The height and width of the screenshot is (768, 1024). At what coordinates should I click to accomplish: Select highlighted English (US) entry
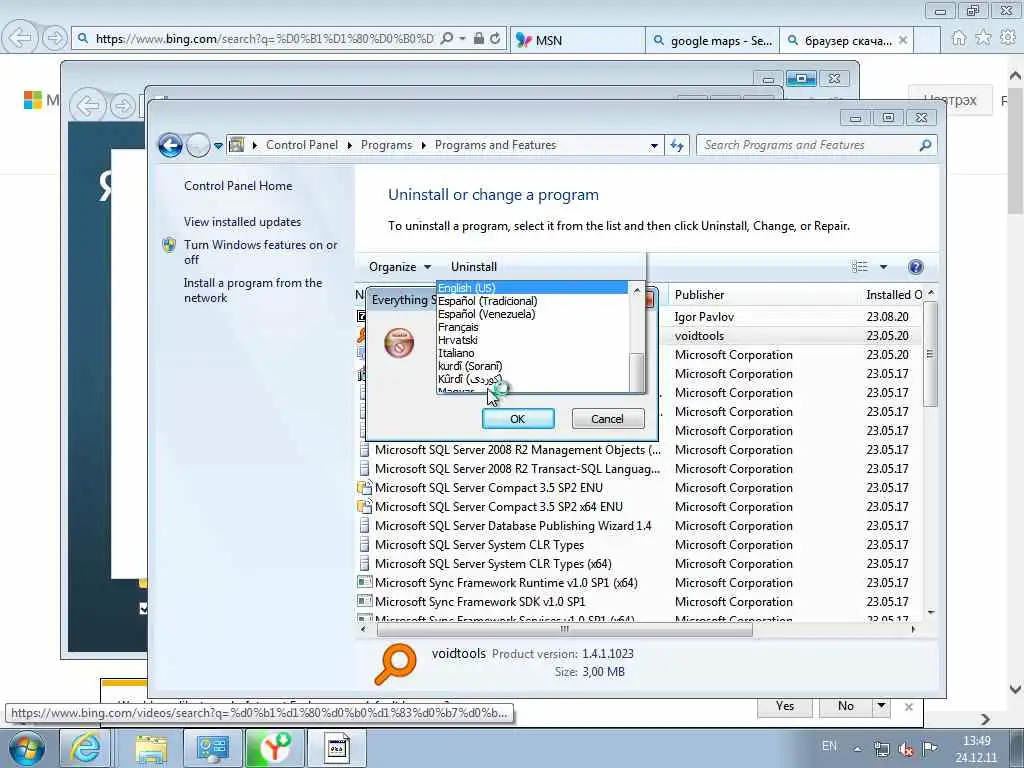(532, 288)
